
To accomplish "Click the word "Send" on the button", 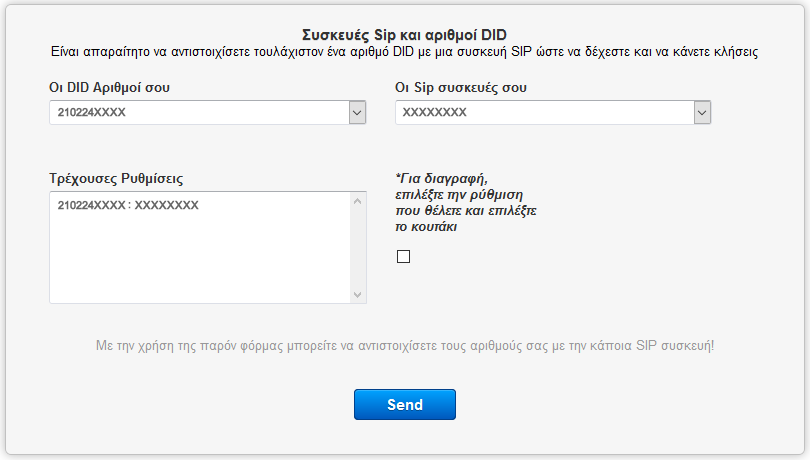I will click(x=404, y=405).
